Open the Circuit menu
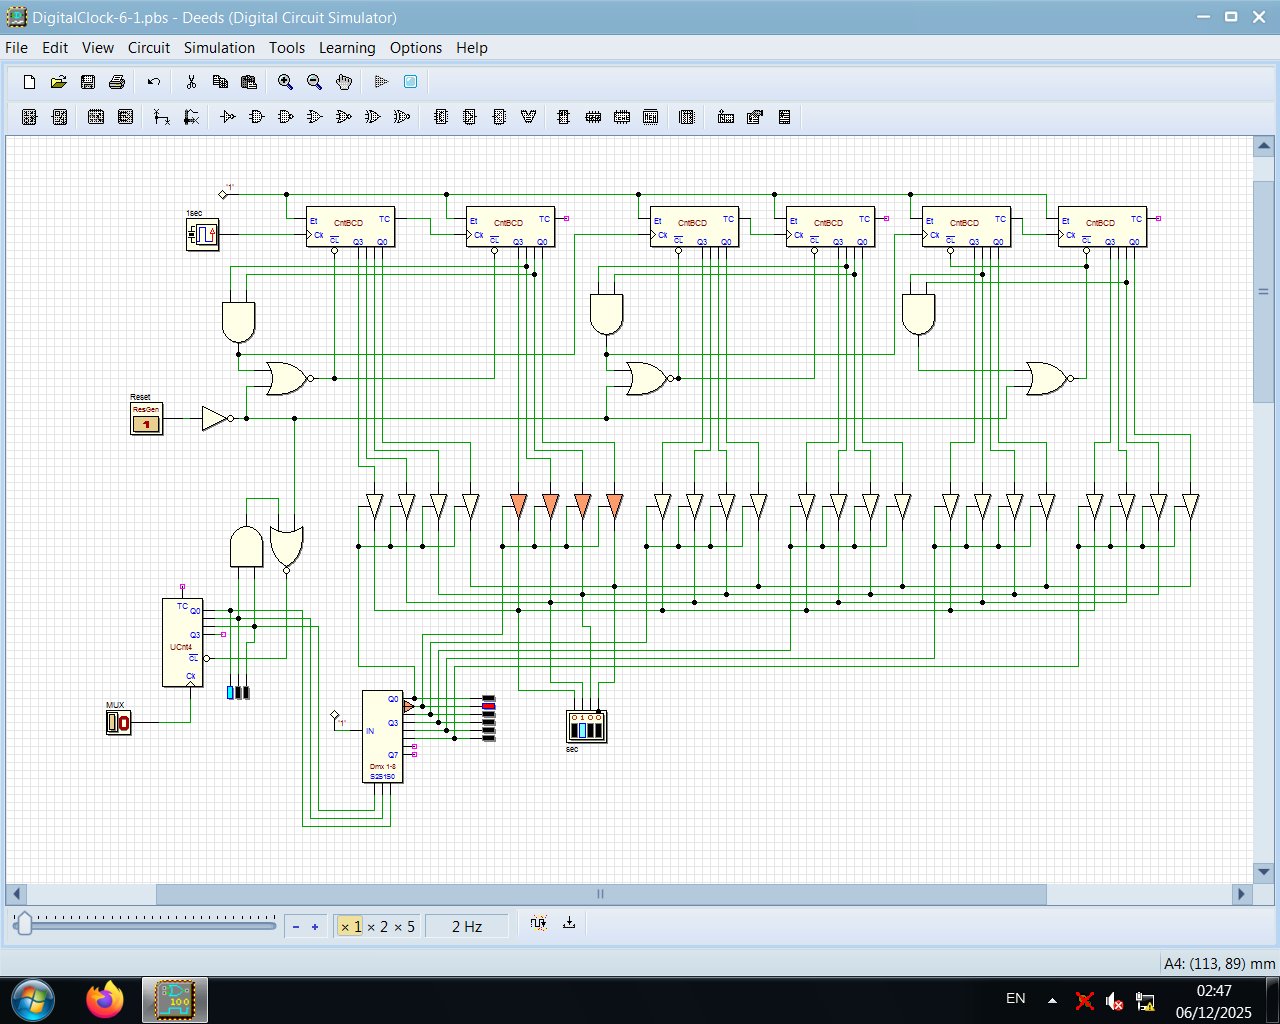Image resolution: width=1280 pixels, height=1024 pixels. click(x=149, y=47)
